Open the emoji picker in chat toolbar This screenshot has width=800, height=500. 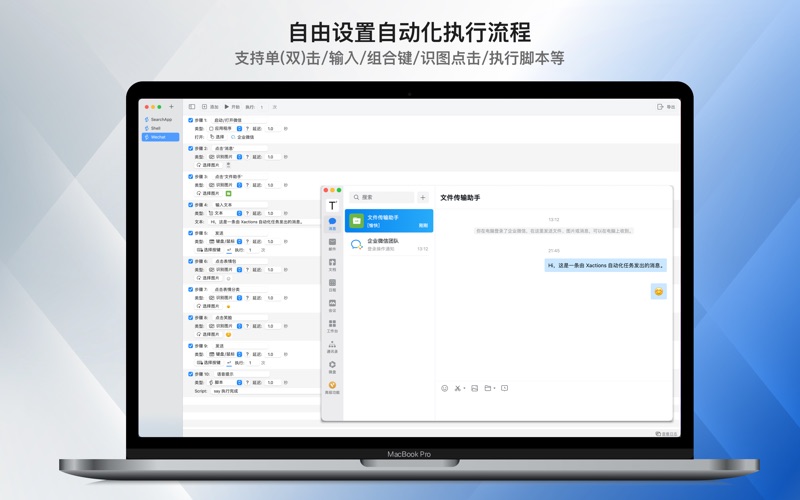click(444, 388)
